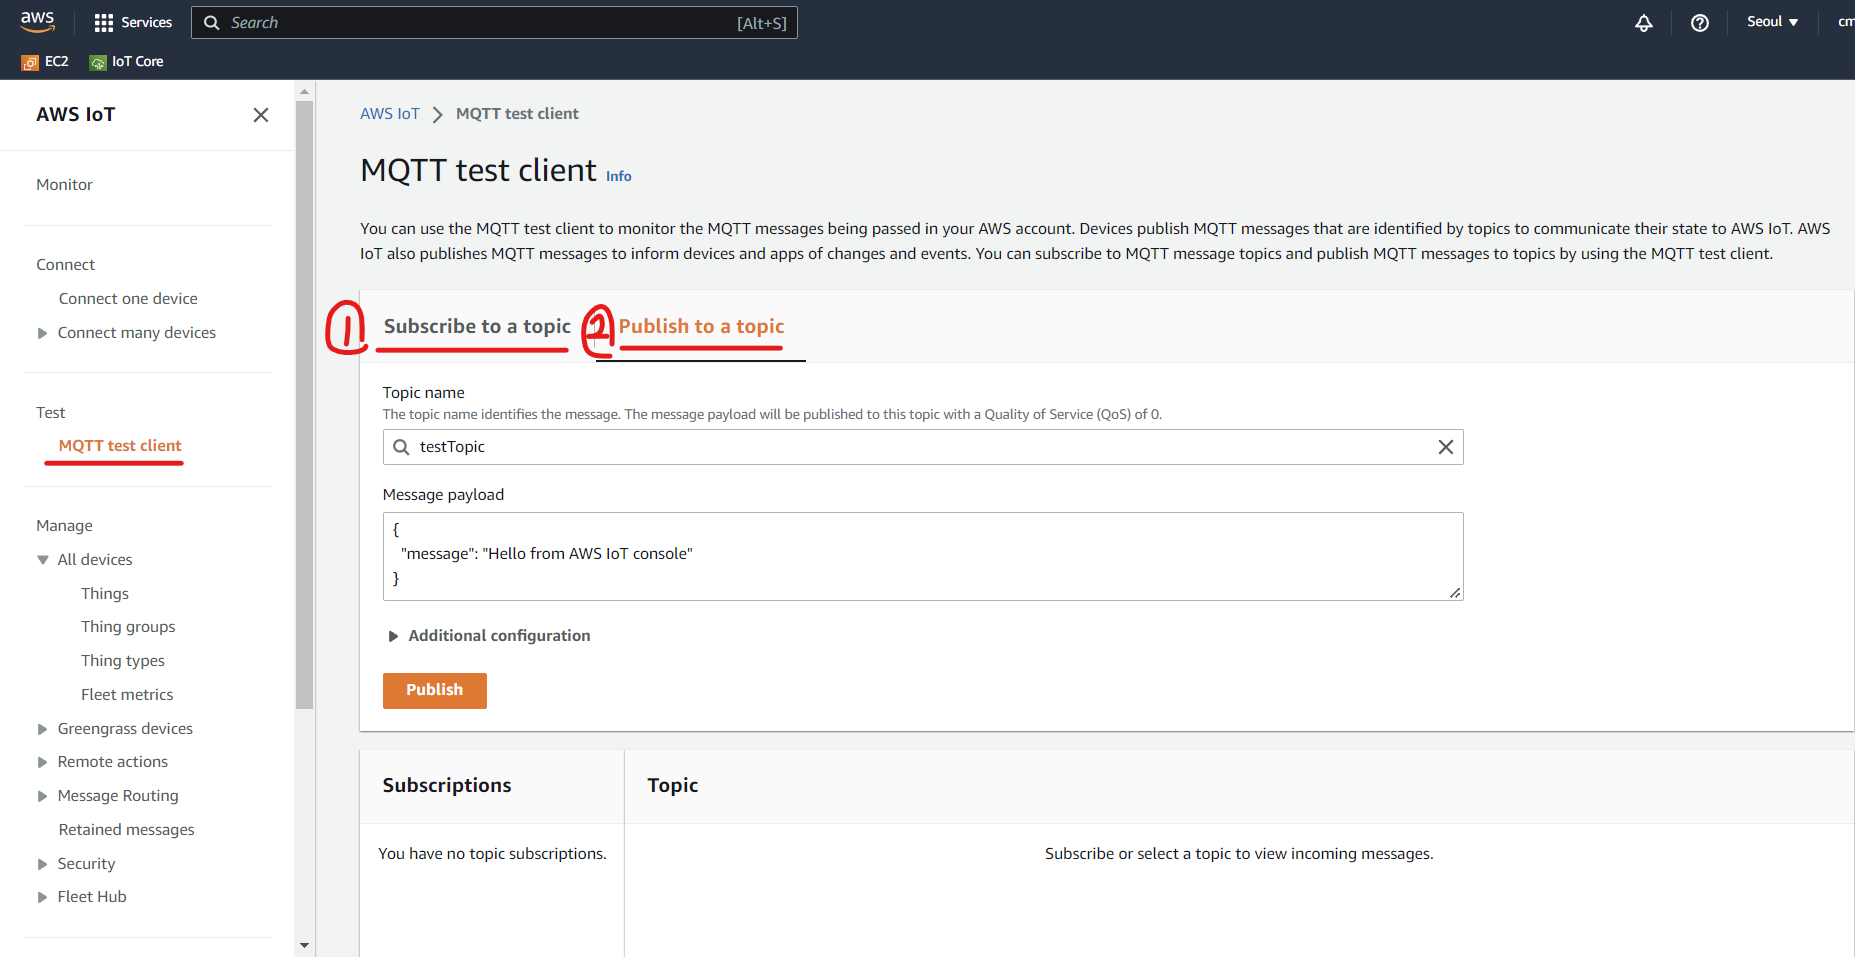
Task: Close the AWS IoT side navigation panel
Action: [261, 115]
